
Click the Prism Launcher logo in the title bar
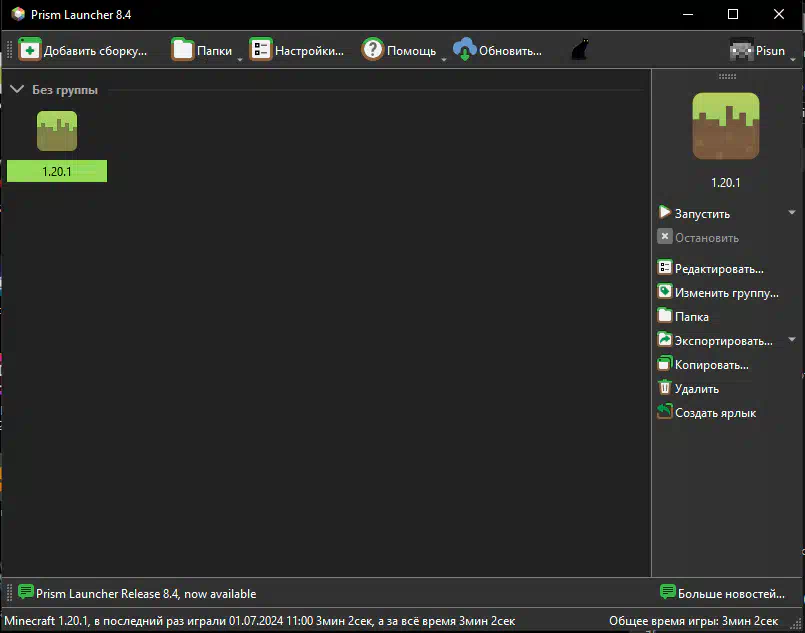(18, 14)
